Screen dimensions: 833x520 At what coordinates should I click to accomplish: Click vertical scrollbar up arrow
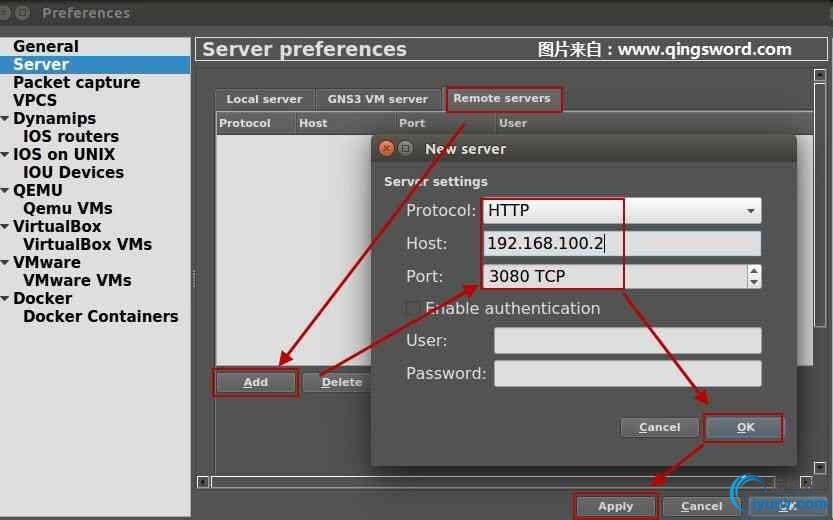tap(820, 75)
